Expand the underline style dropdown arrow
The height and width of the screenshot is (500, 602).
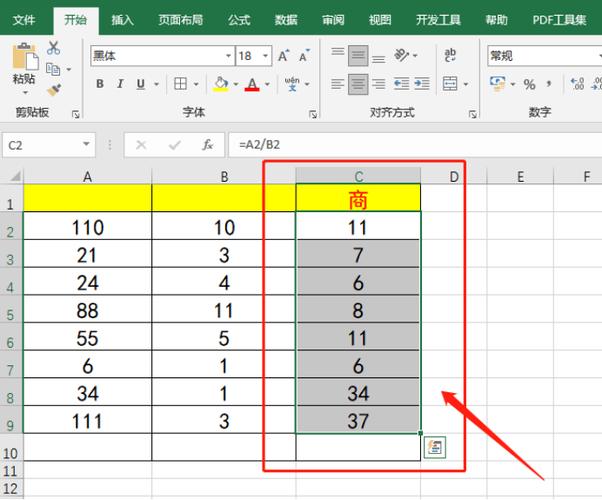(156, 84)
